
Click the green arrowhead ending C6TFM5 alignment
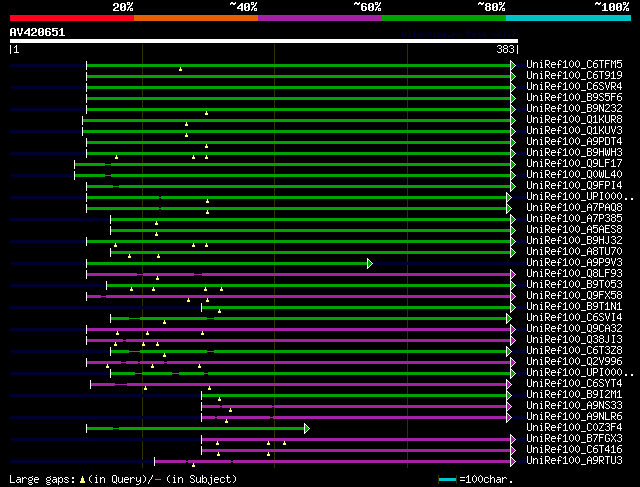click(513, 65)
